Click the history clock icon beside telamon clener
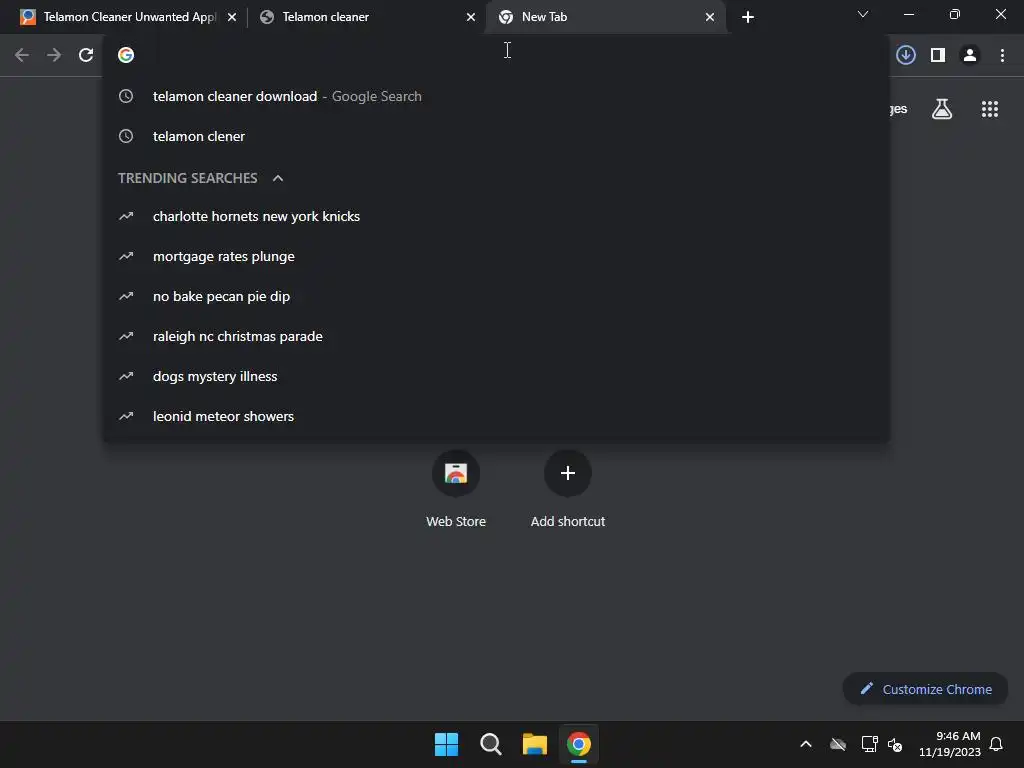The image size is (1024, 768). coord(126,136)
